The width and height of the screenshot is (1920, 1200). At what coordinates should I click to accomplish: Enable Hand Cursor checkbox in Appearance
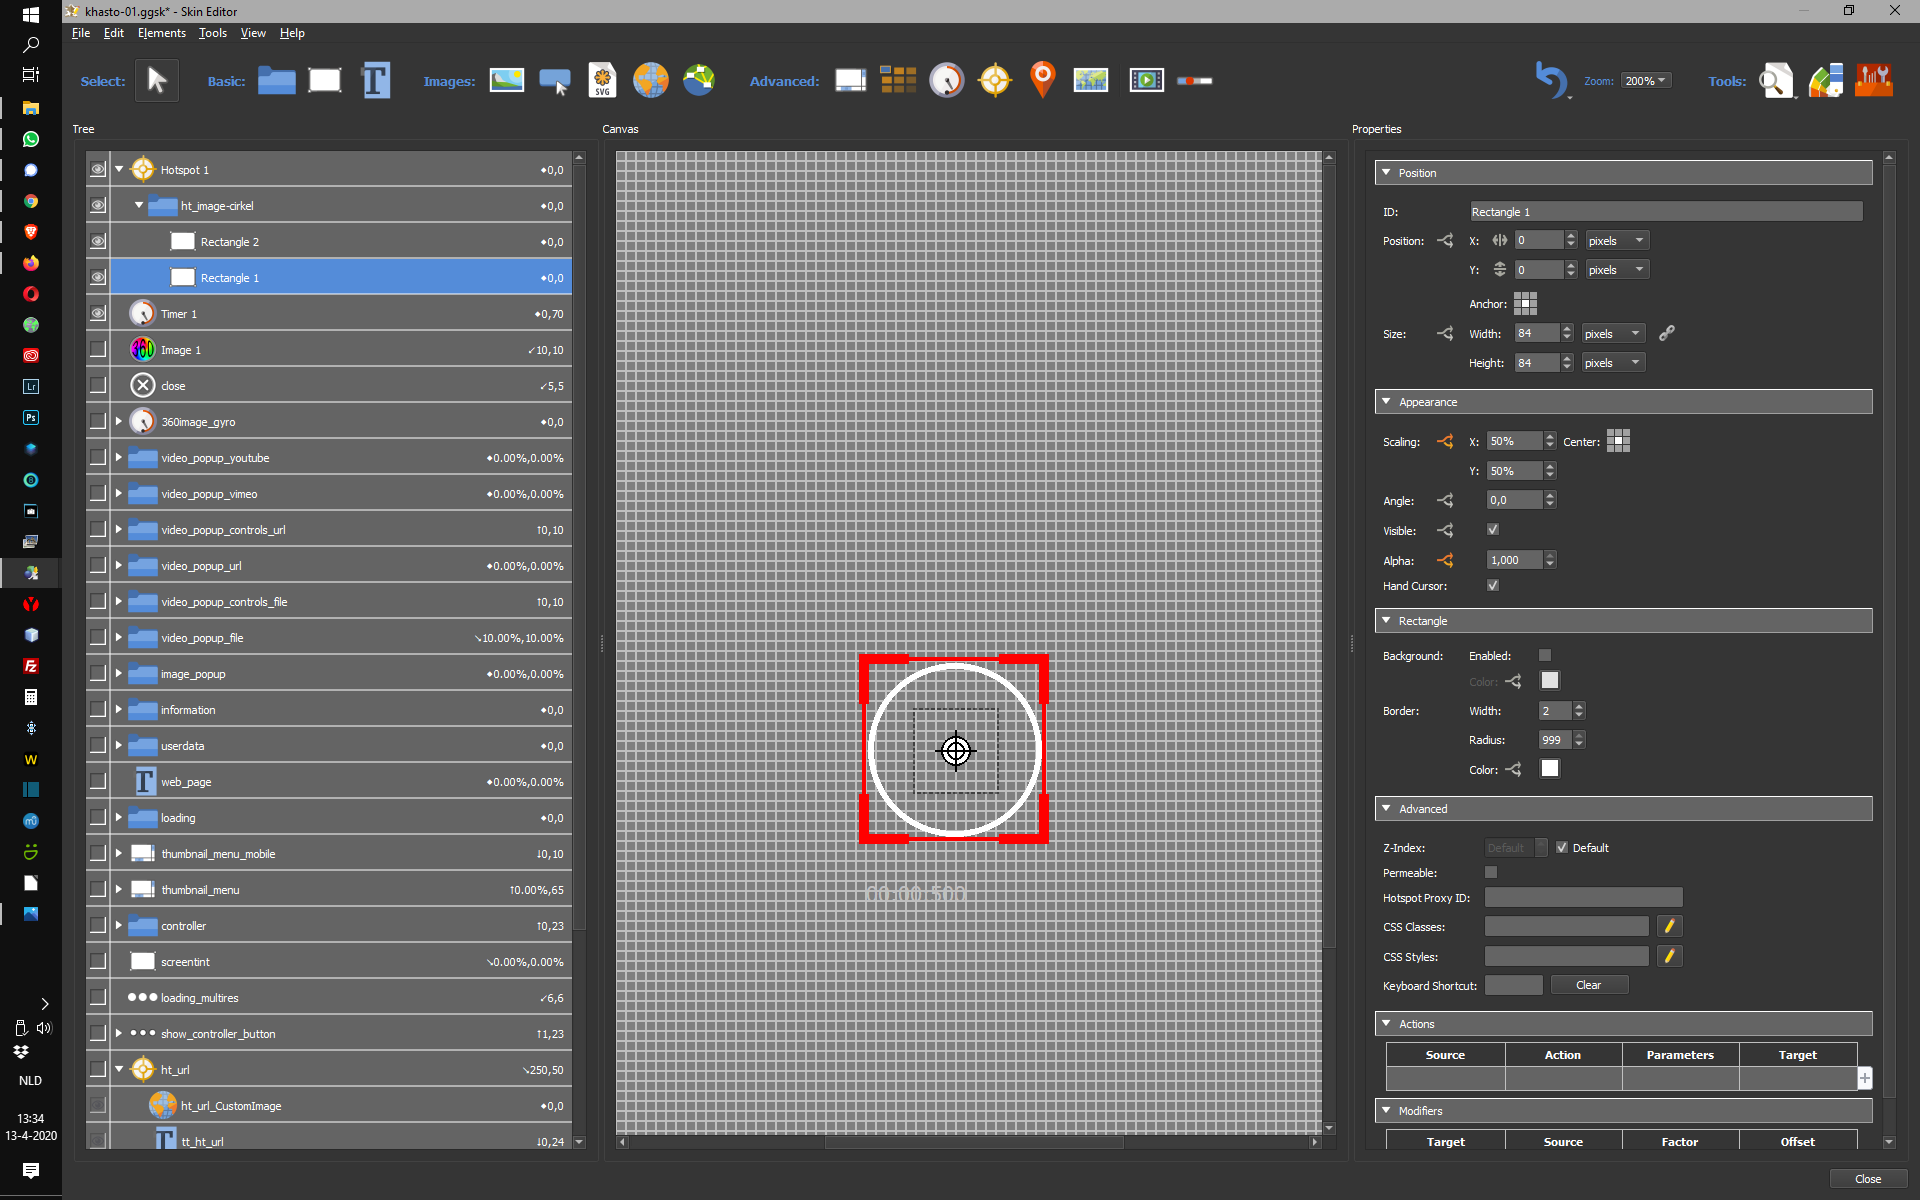coord(1490,586)
